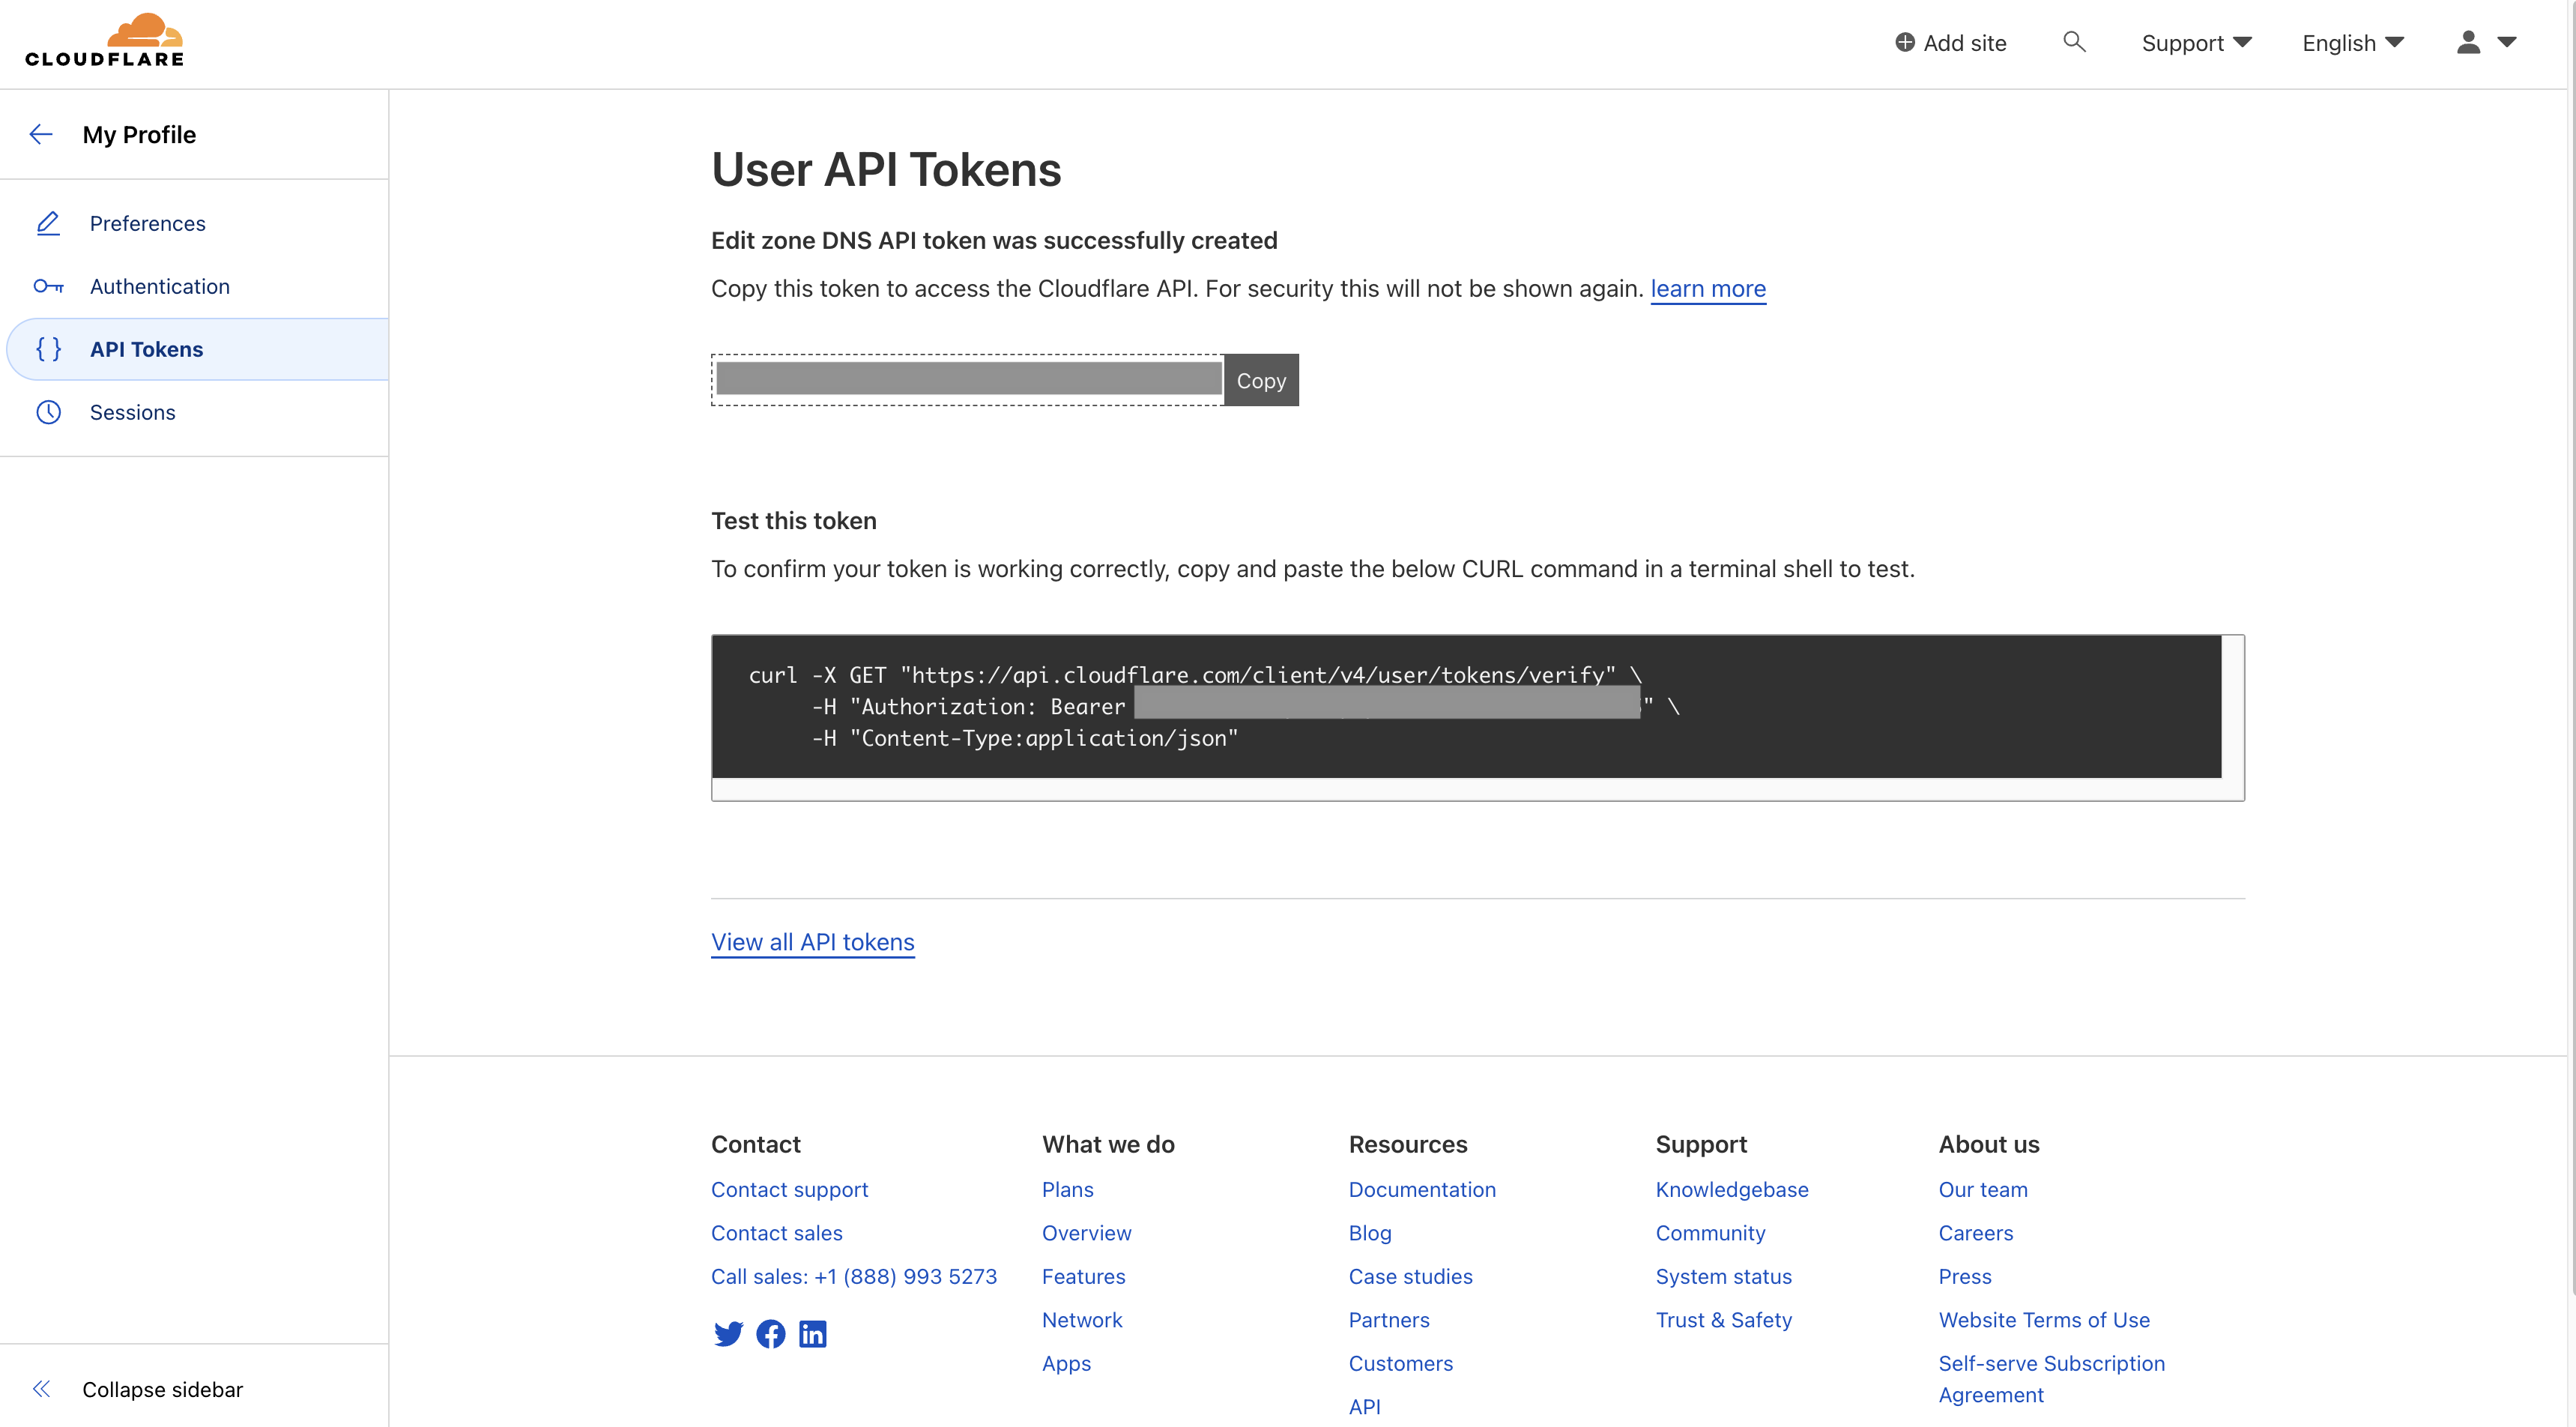Open the API footer link
2576x1427 pixels.
click(x=1364, y=1407)
